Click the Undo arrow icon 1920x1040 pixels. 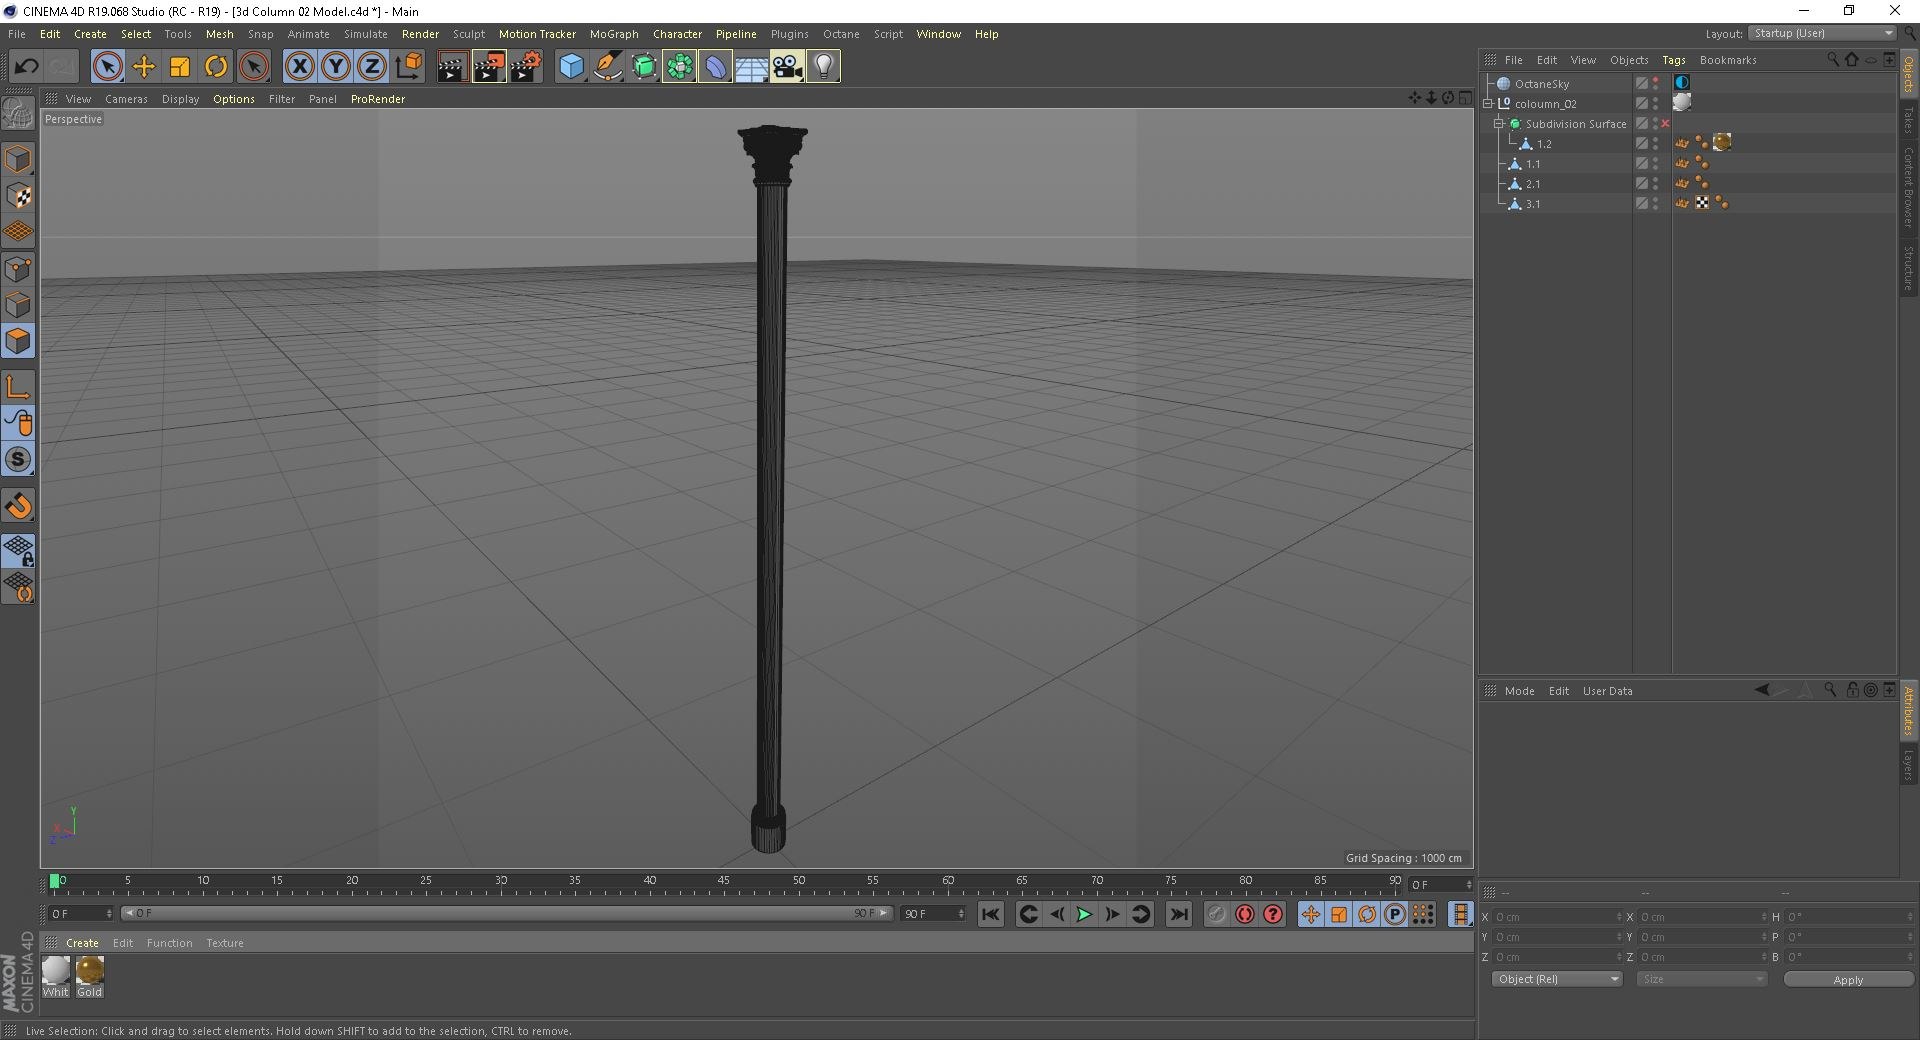tap(26, 67)
